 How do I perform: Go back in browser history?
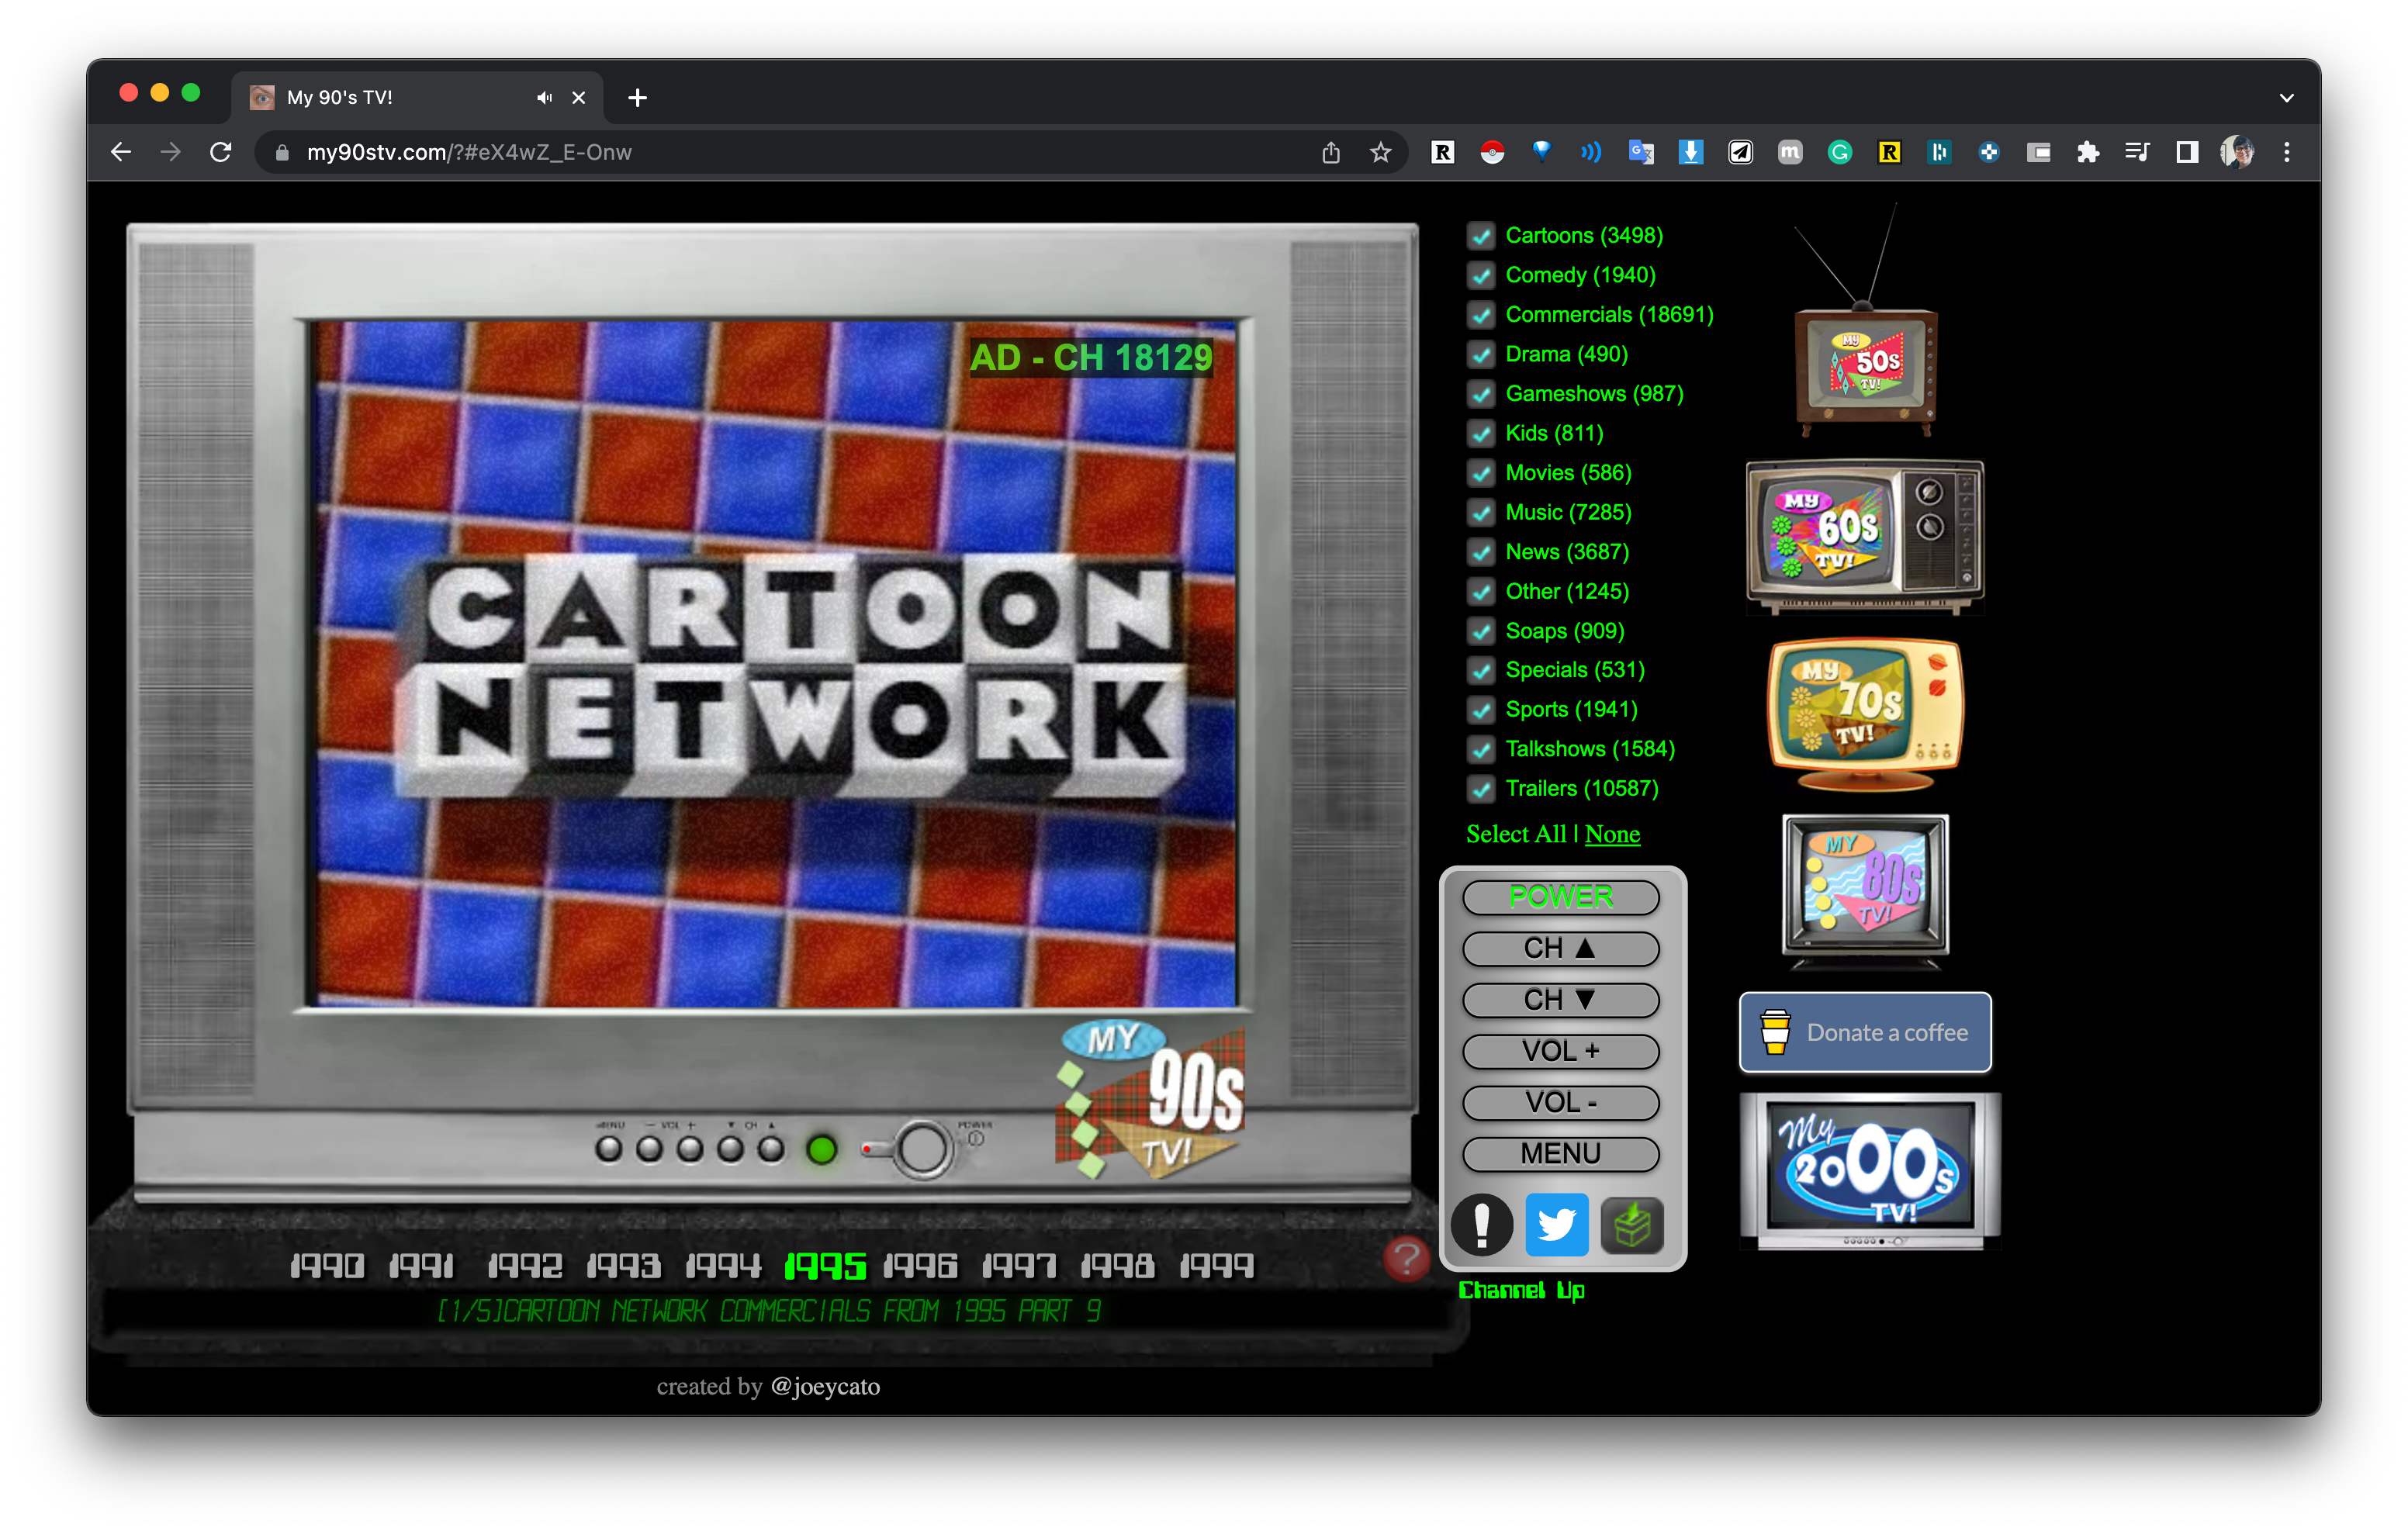(121, 152)
